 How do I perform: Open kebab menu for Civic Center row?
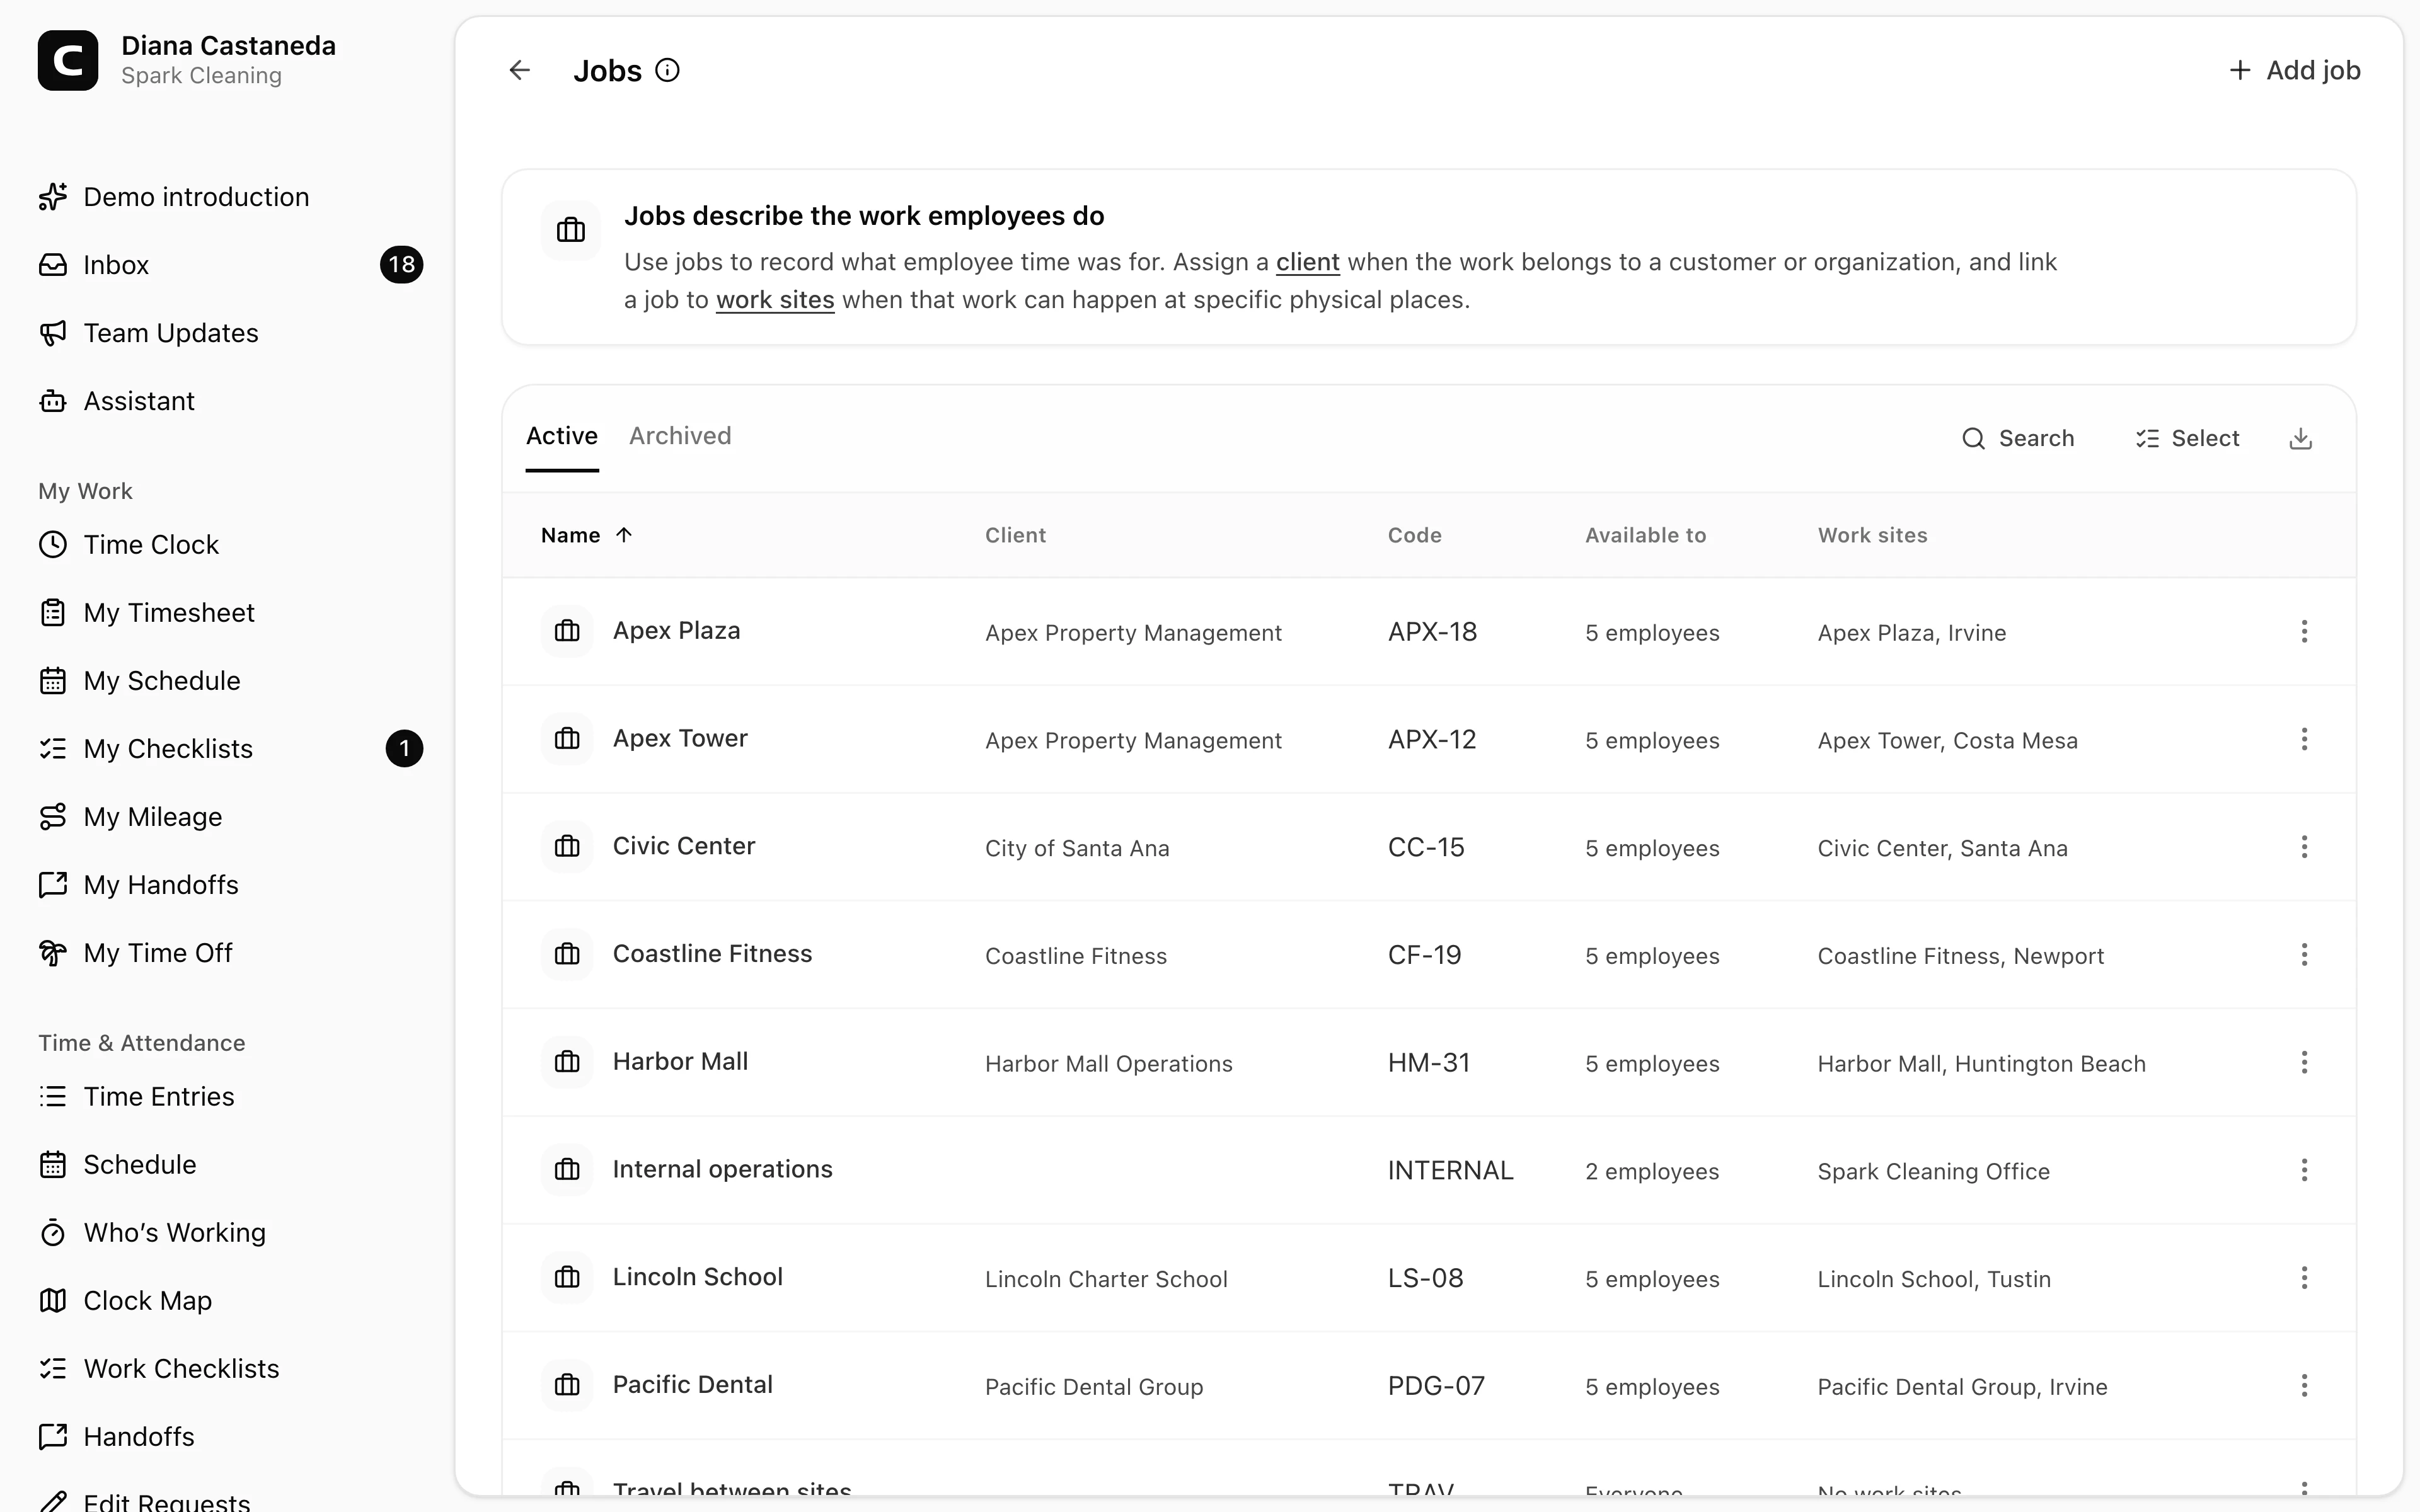(2304, 847)
